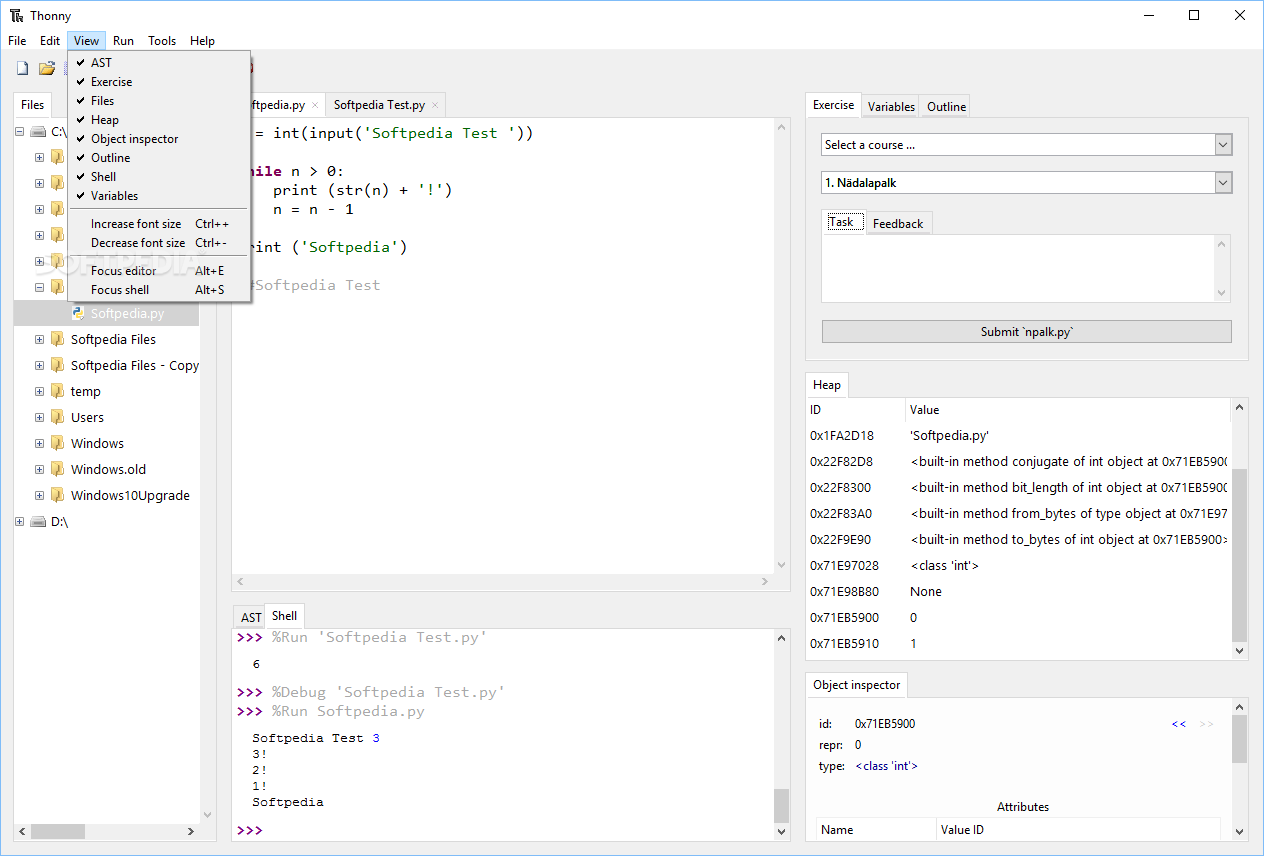Click the editor's right horizontal scroll arrow
1264x856 pixels.
[767, 581]
